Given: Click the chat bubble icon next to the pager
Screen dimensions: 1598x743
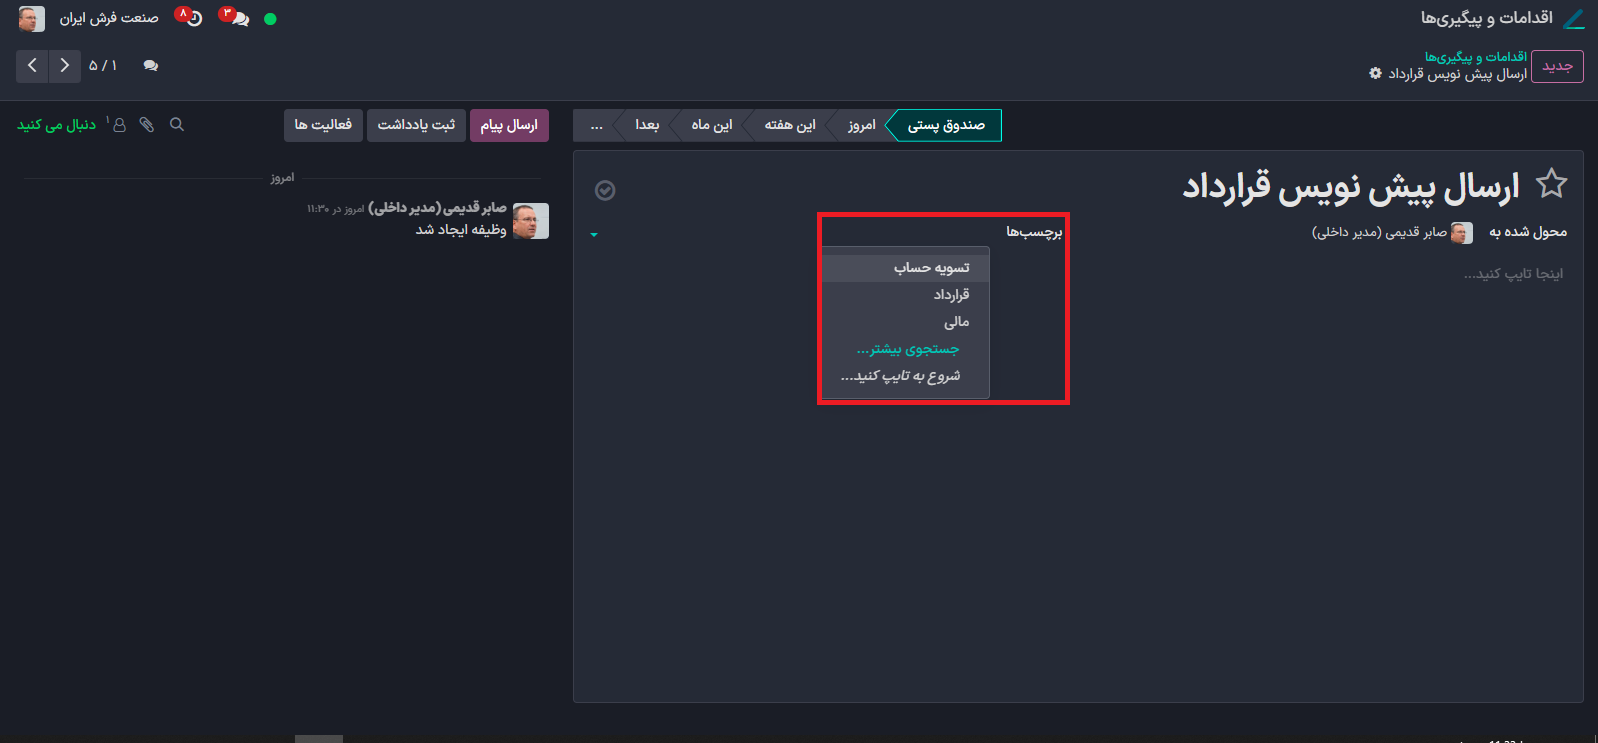Looking at the screenshot, I should [x=151, y=66].
